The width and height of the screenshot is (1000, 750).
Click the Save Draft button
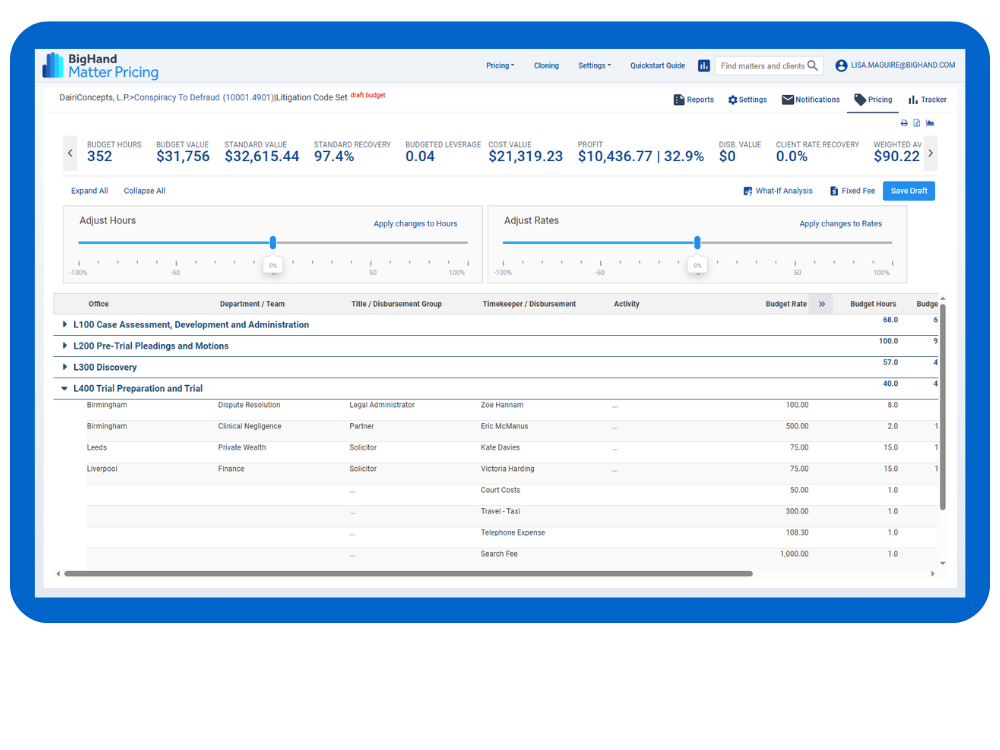pyautogui.click(x=908, y=191)
